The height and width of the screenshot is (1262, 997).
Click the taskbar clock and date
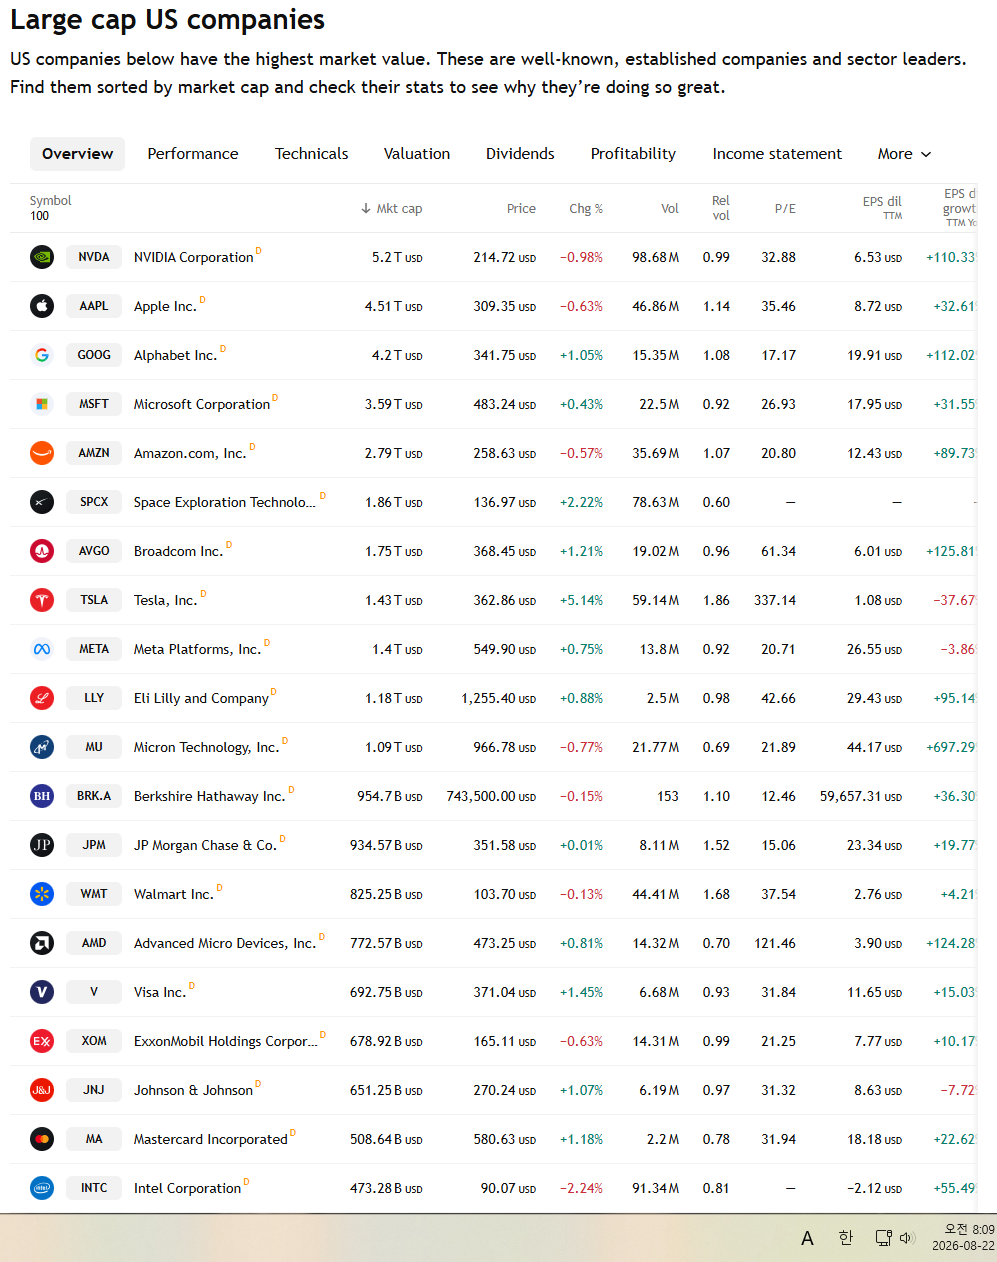pos(963,1238)
